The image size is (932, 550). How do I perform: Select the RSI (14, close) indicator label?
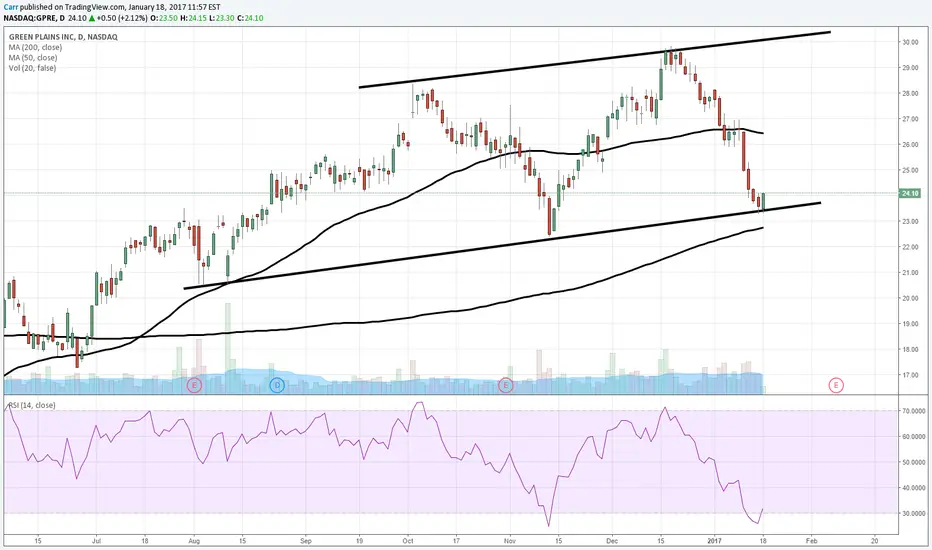click(32, 405)
